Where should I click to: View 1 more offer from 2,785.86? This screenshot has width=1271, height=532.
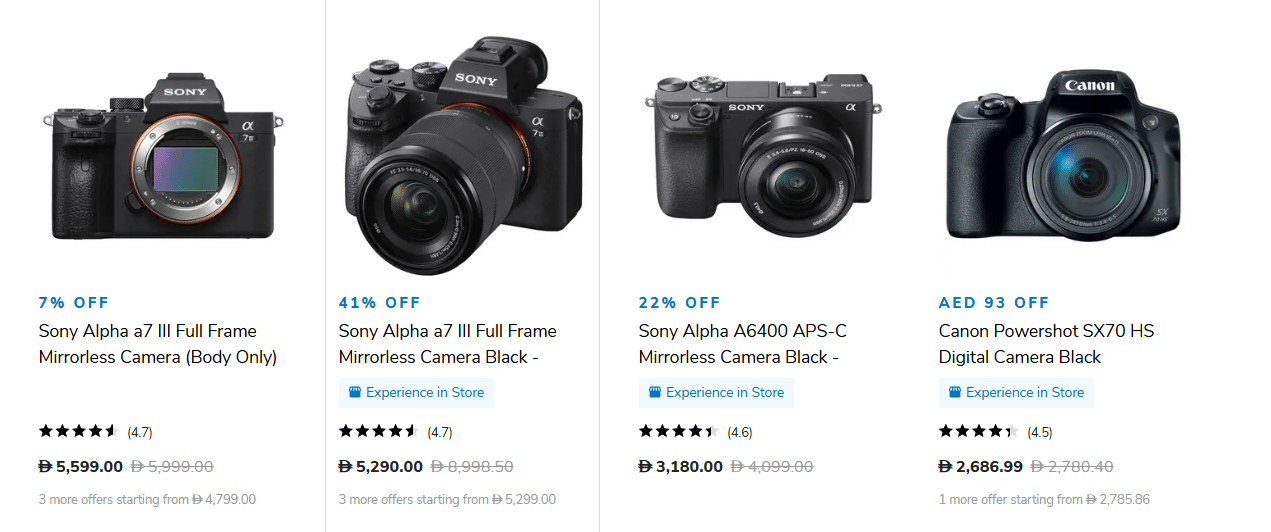[x=1044, y=499]
